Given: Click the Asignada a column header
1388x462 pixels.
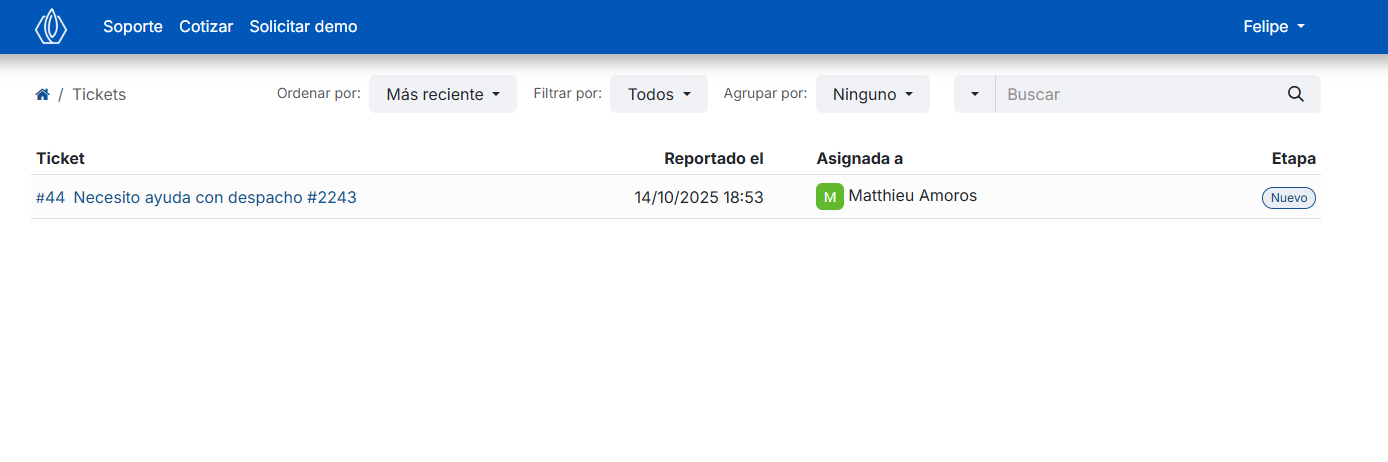Looking at the screenshot, I should tap(860, 158).
